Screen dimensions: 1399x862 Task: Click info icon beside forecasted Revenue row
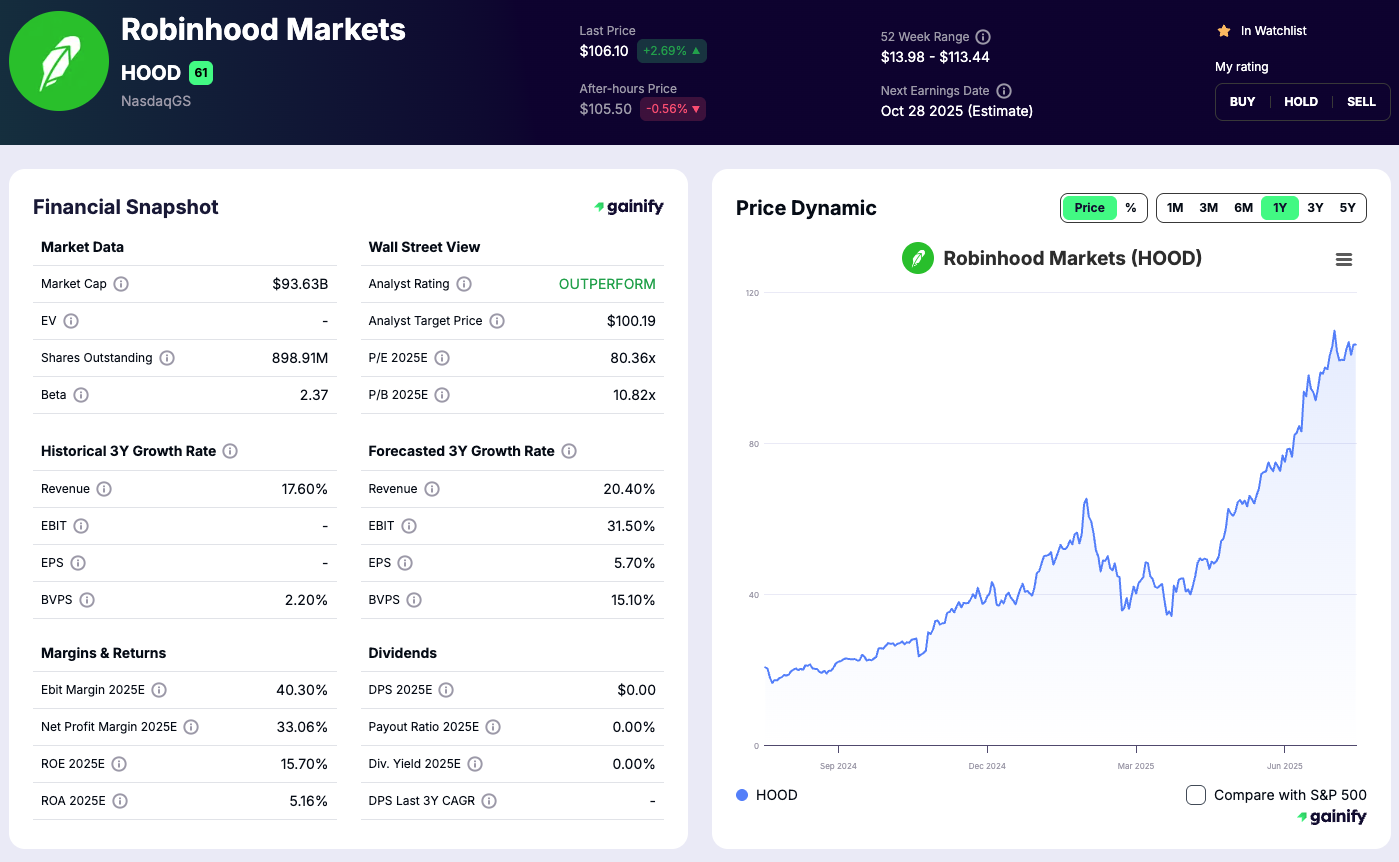tap(432, 489)
